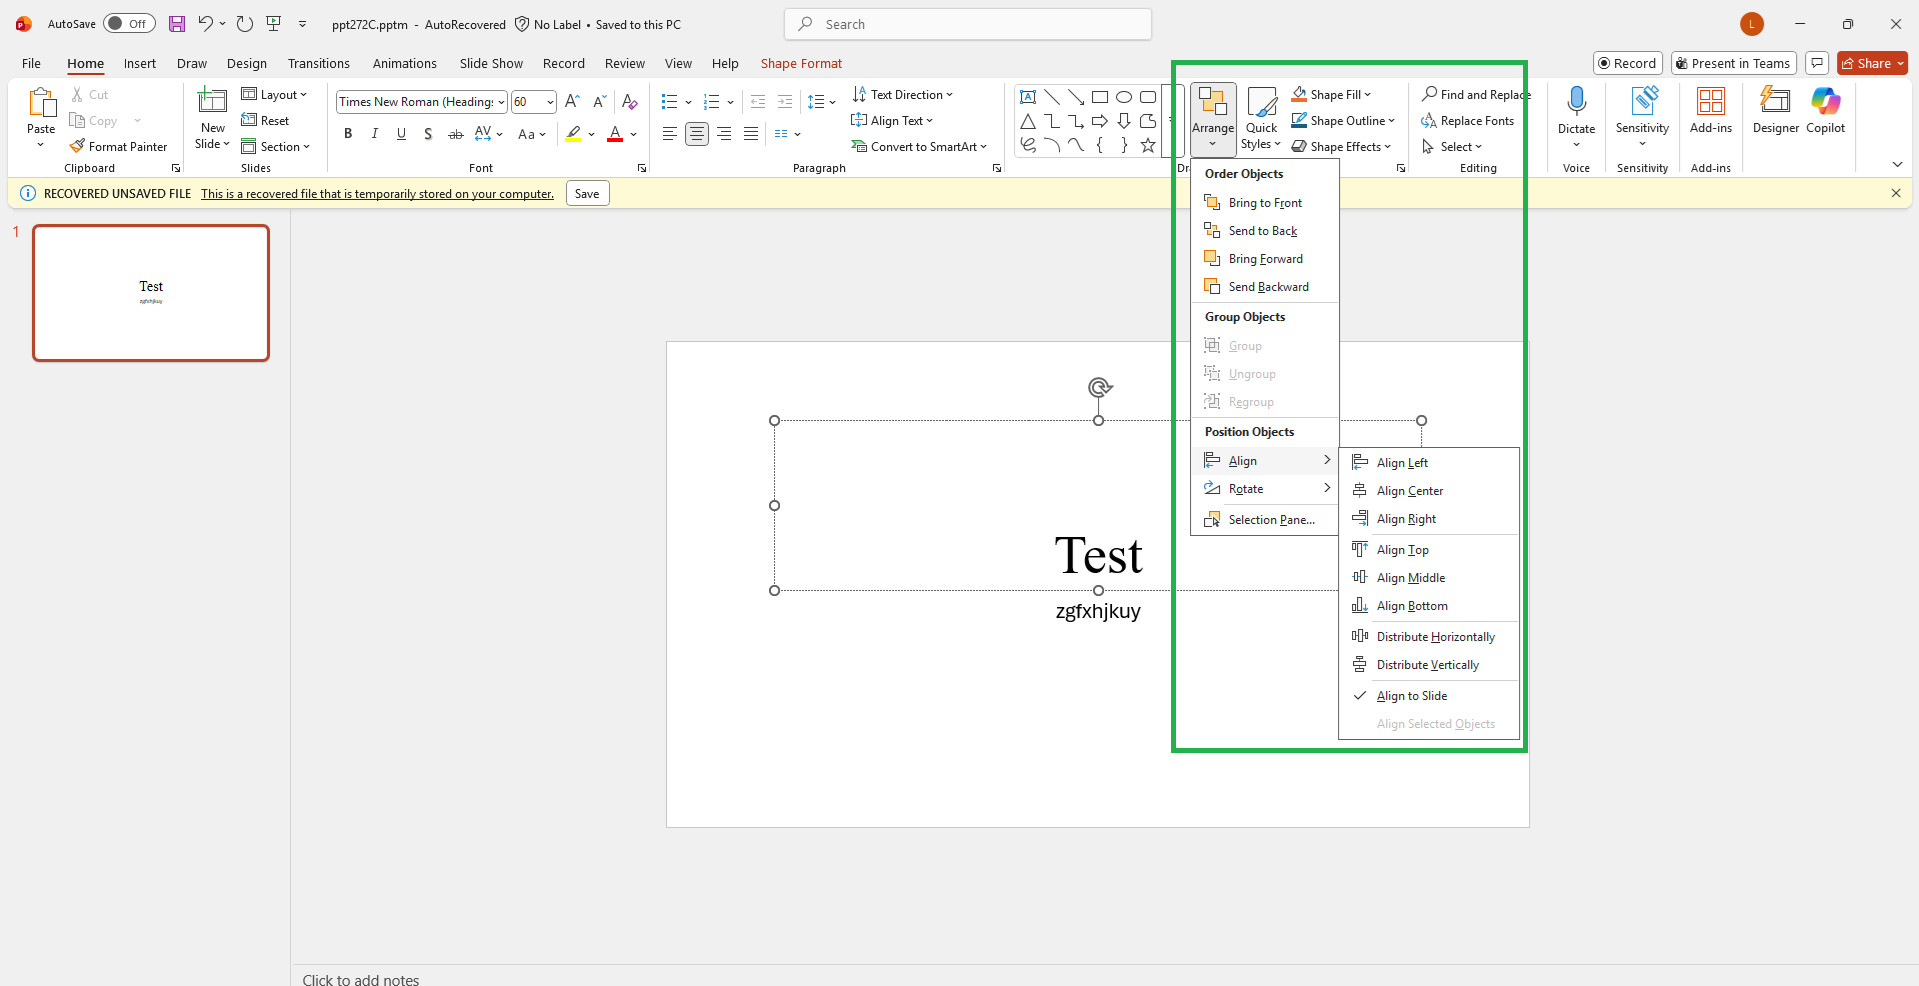Click the Undo arrow icon
Image resolution: width=1919 pixels, height=986 pixels.
coord(205,24)
